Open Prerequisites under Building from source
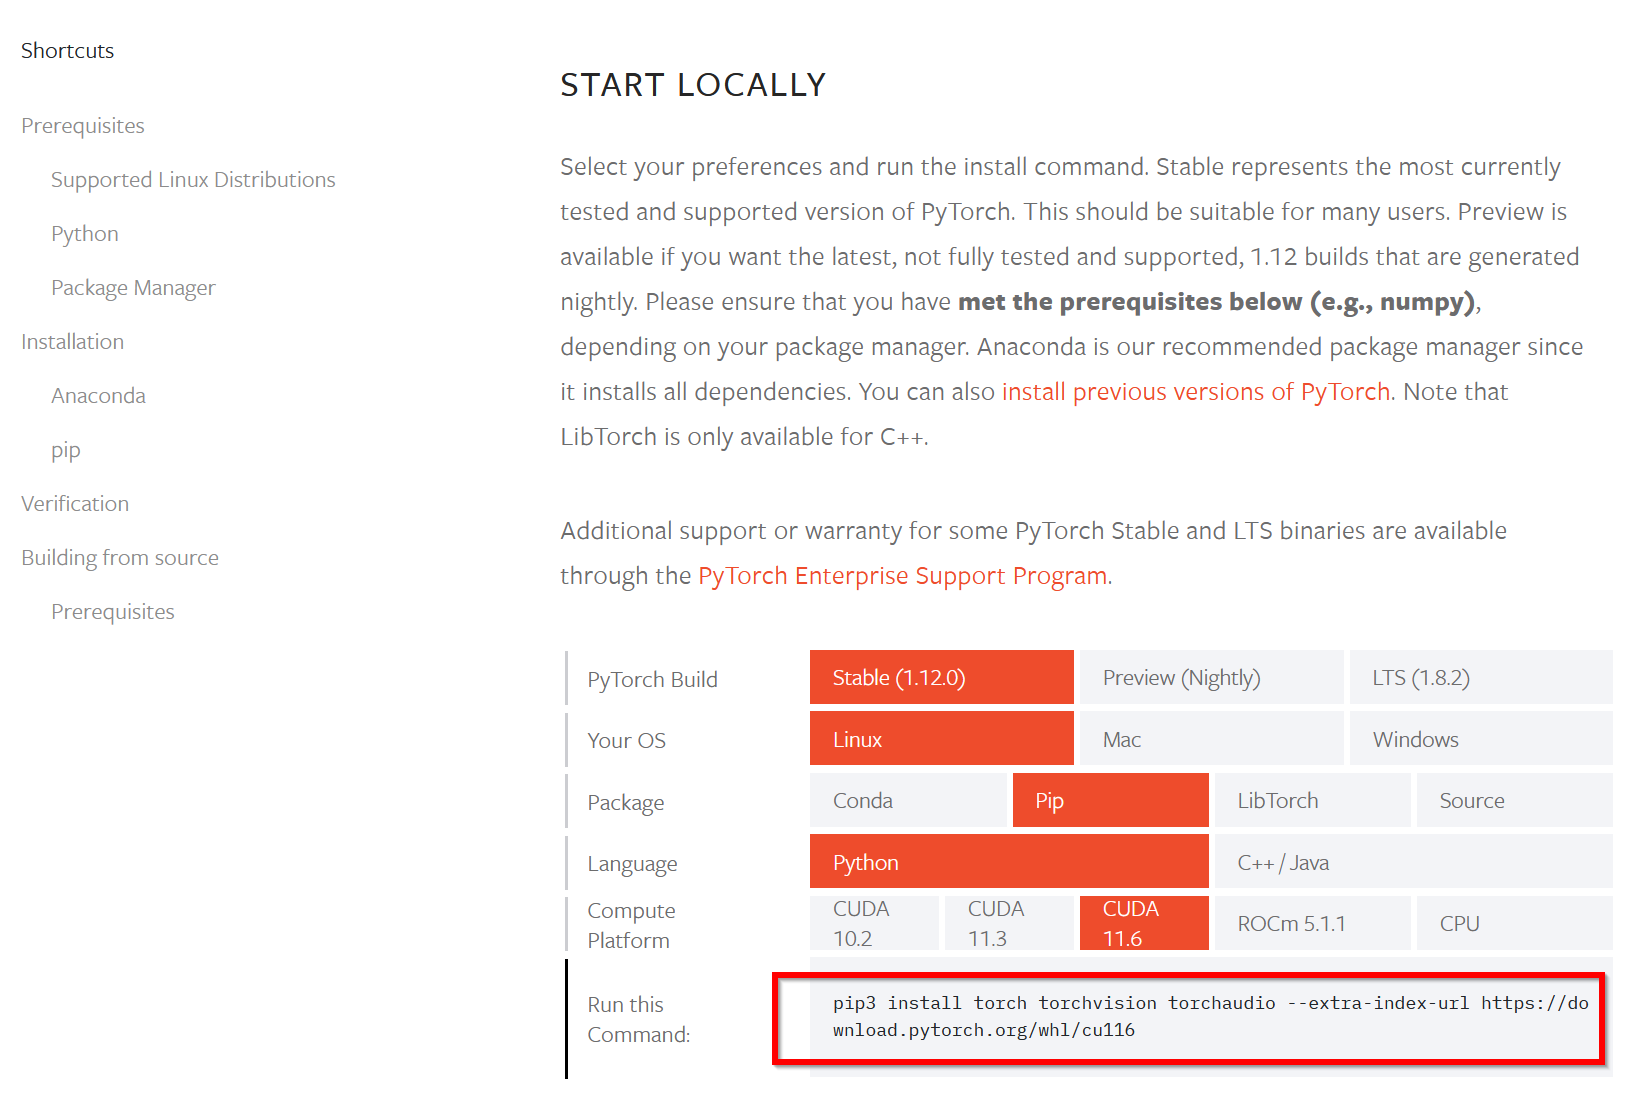 [113, 612]
